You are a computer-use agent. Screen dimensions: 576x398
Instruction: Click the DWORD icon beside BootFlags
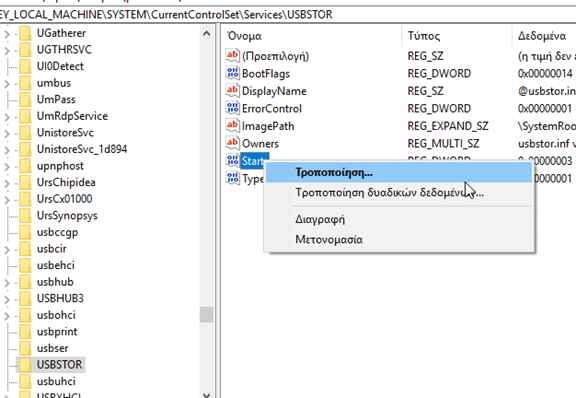click(x=232, y=73)
